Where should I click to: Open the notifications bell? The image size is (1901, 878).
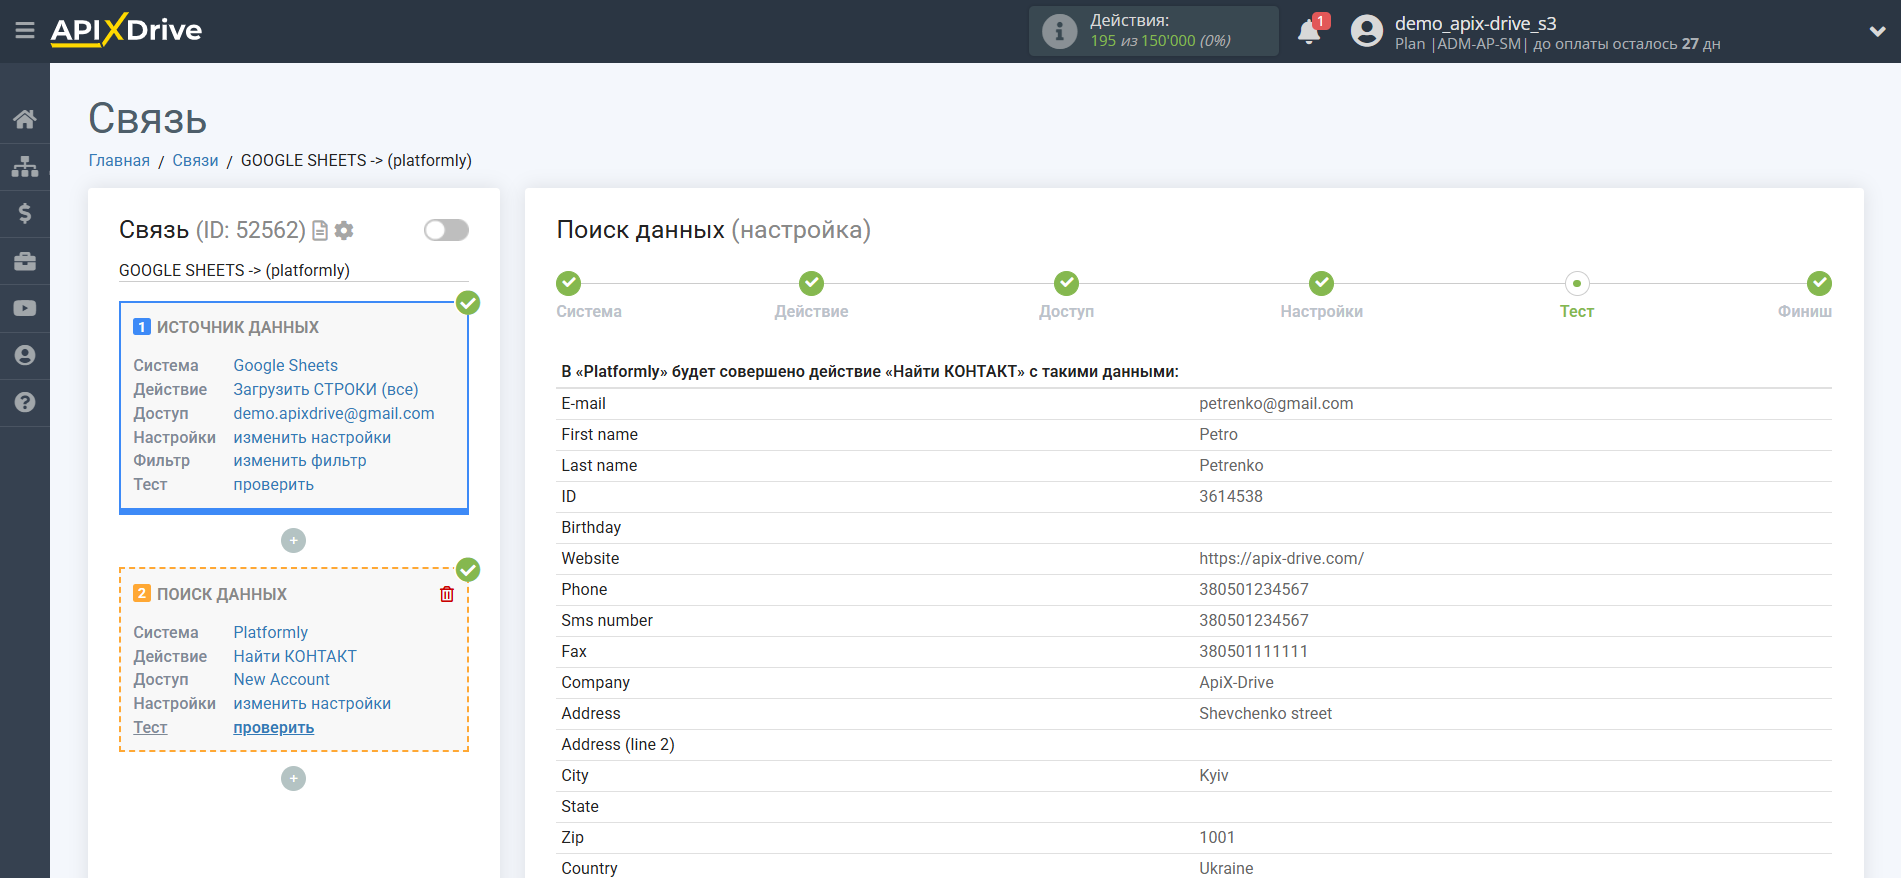click(x=1309, y=31)
